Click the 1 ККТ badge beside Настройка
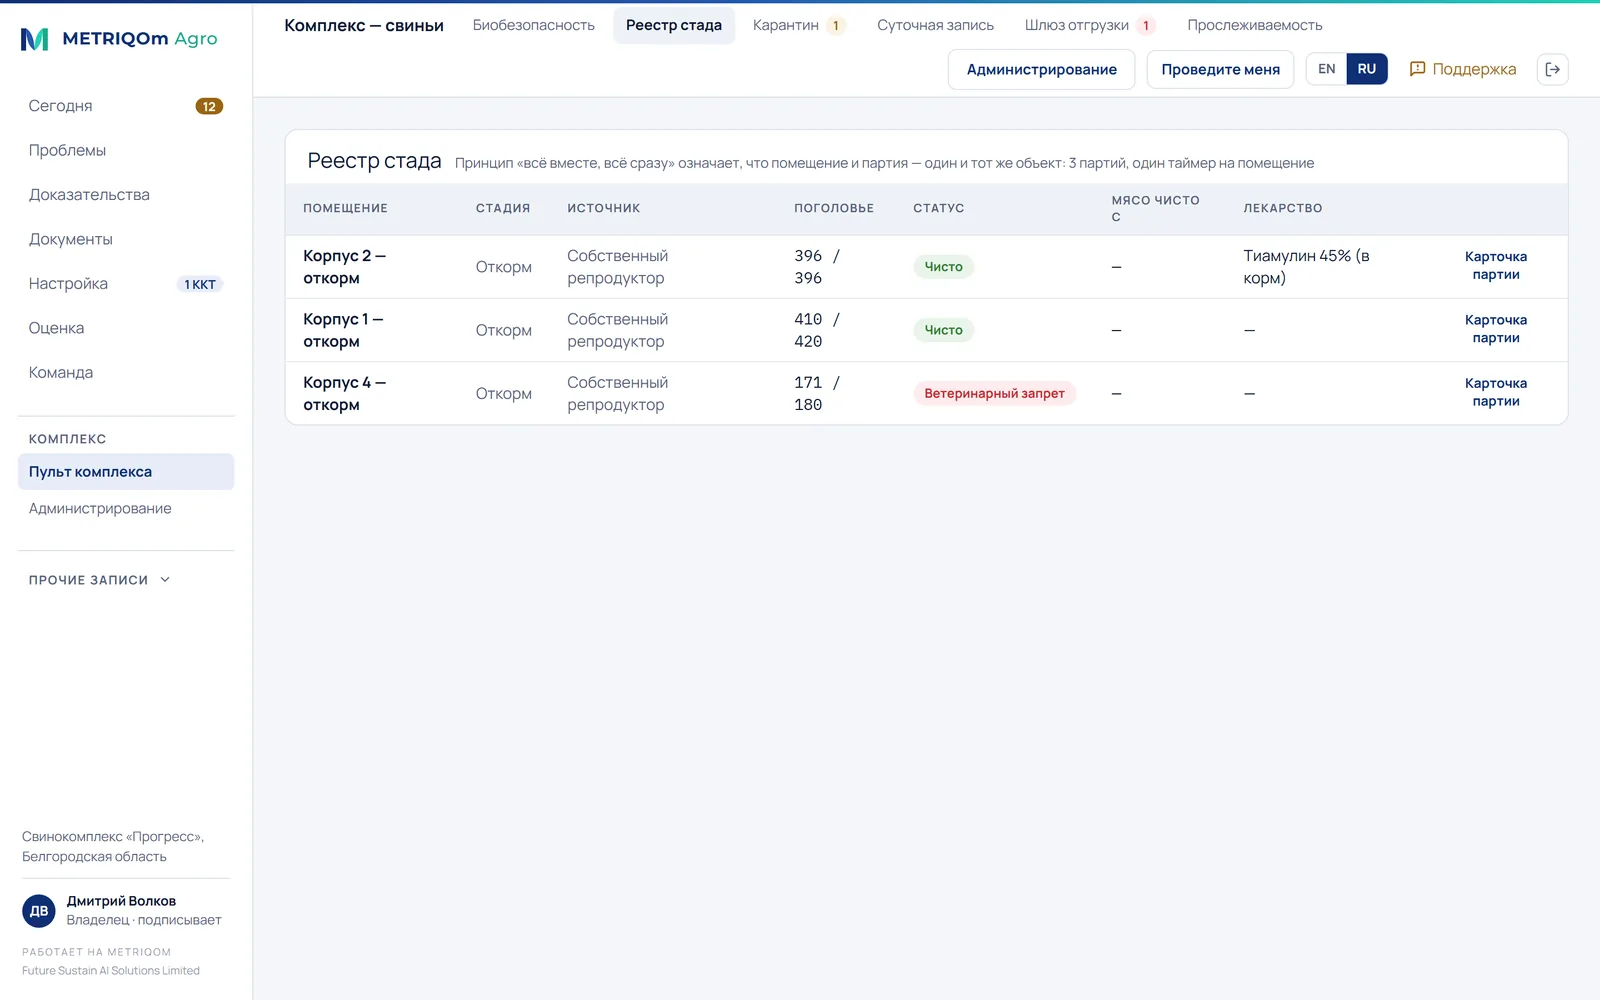The width and height of the screenshot is (1600, 1000). [200, 284]
